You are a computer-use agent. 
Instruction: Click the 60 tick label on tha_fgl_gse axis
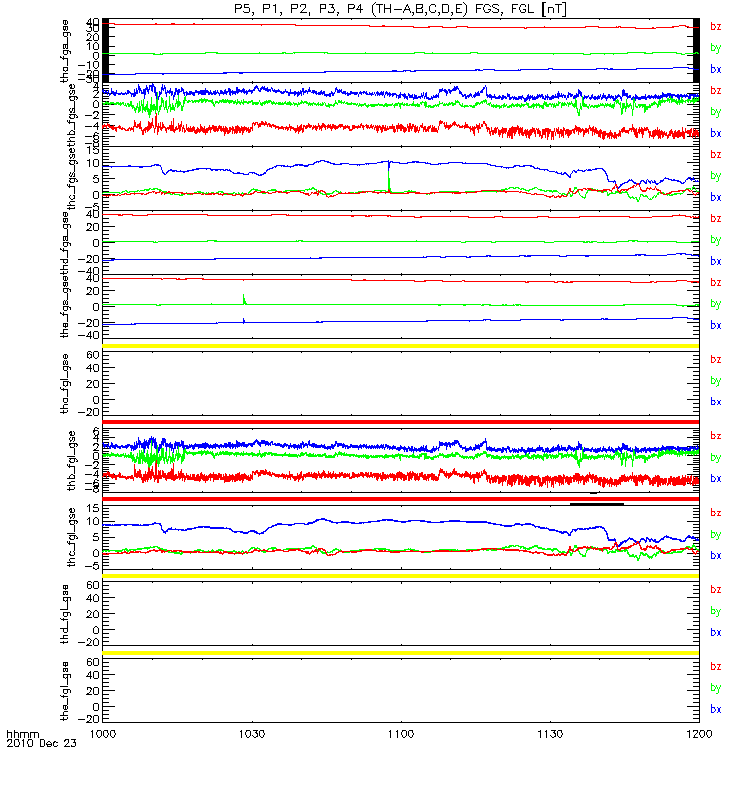tap(93, 355)
